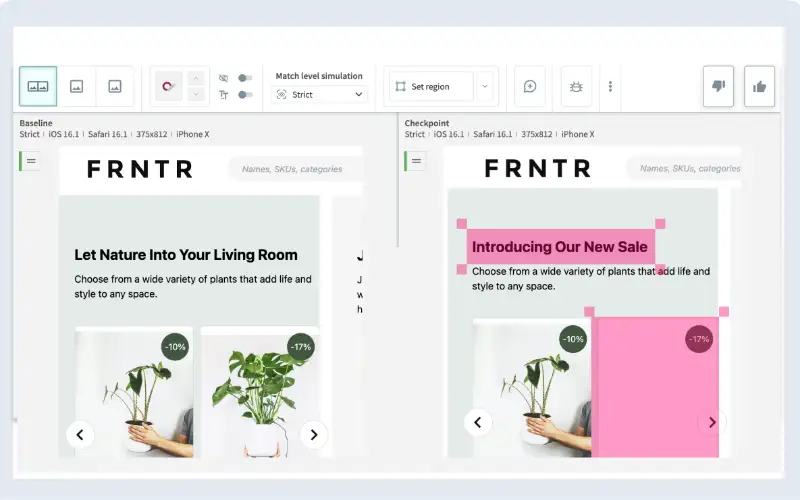This screenshot has height=500, width=800.
Task: Click checkpoint first plant product image
Action: (x=532, y=388)
